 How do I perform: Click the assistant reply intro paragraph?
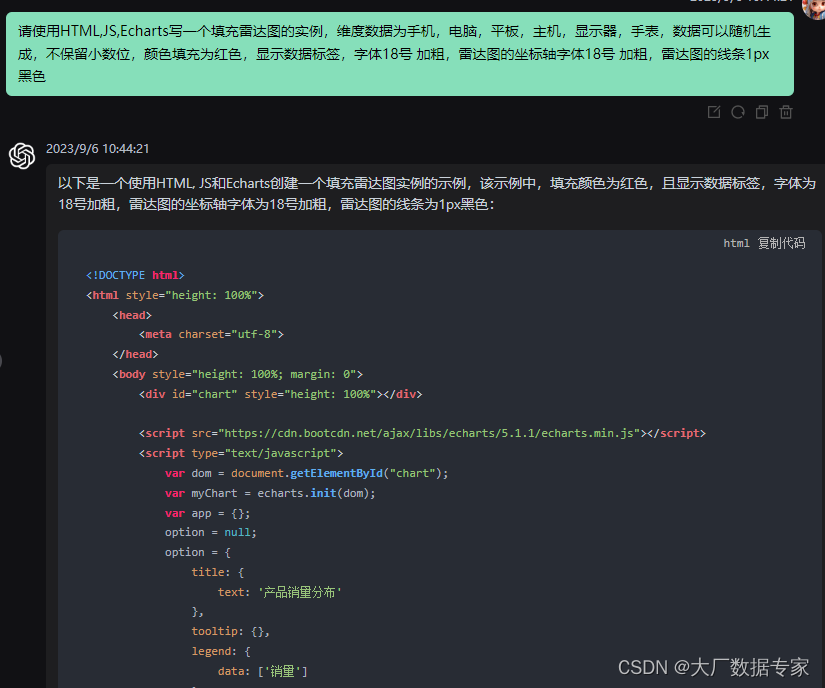[x=437, y=194]
